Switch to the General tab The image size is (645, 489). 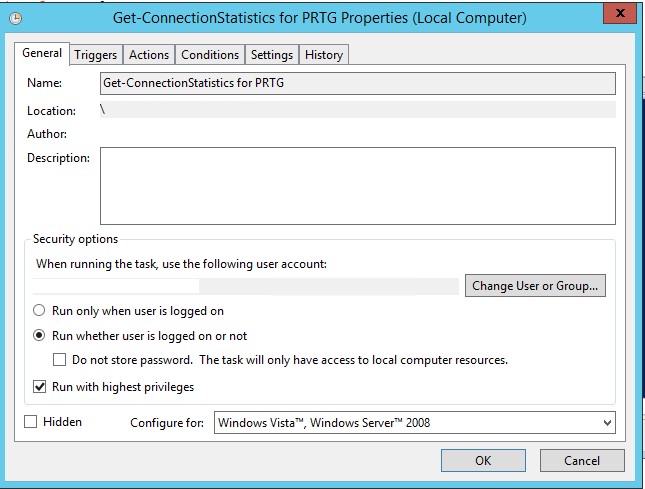pyautogui.click(x=42, y=53)
